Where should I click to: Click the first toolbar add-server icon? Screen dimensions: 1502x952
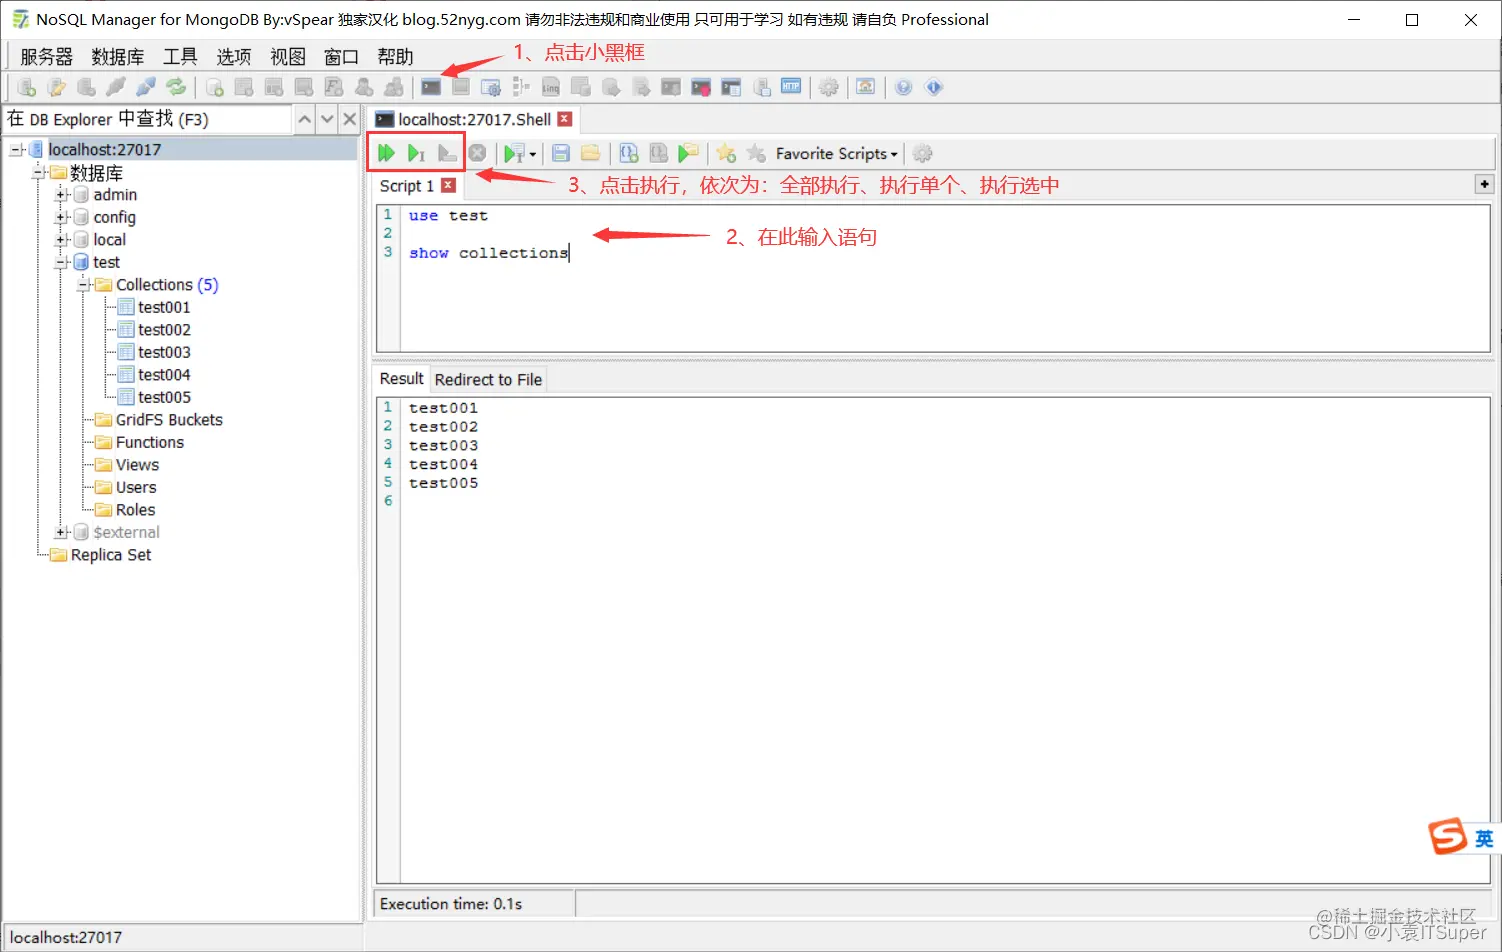pyautogui.click(x=27, y=87)
